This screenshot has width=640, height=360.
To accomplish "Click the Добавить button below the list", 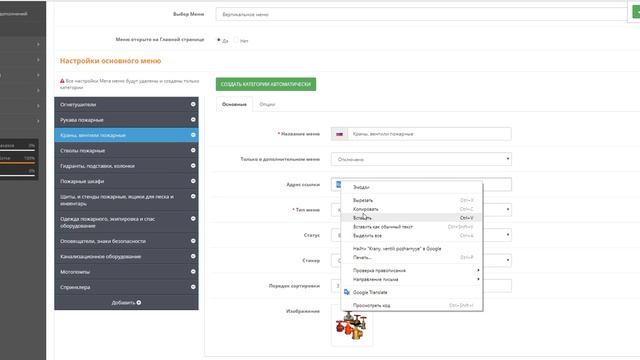I will pos(126,302).
